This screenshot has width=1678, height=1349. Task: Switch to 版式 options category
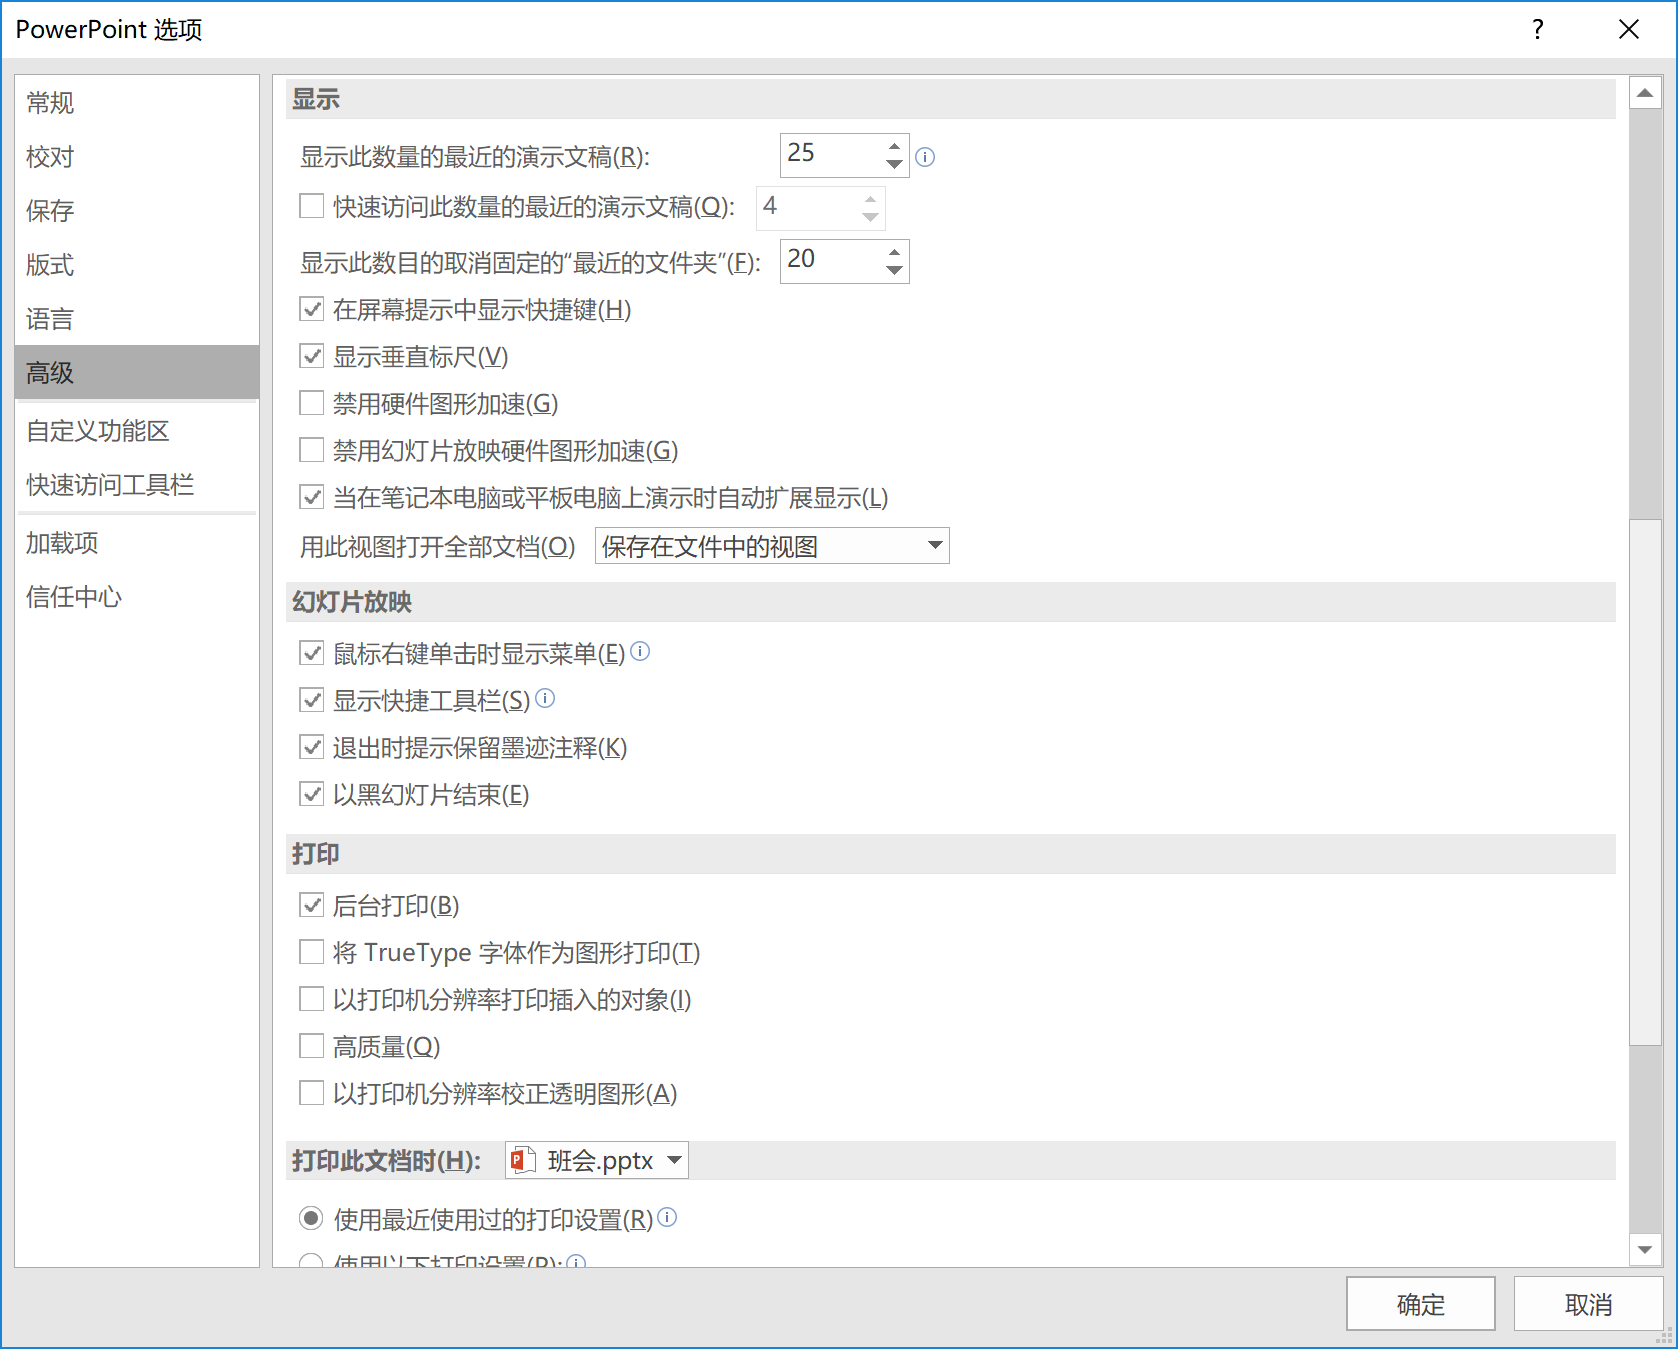click(137, 264)
